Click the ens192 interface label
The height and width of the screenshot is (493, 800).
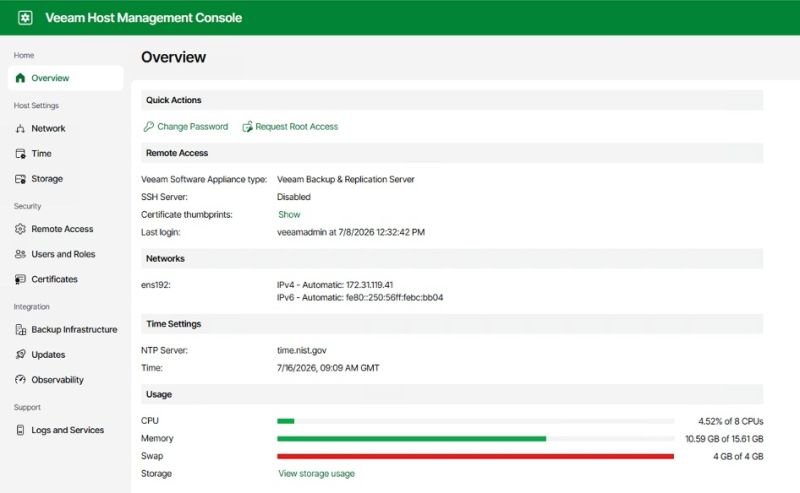click(x=156, y=285)
